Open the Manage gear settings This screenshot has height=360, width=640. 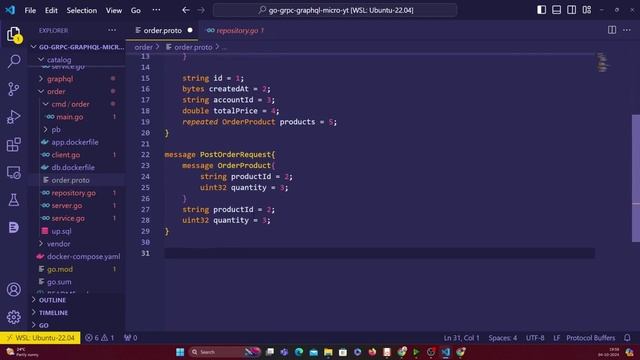pyautogui.click(x=13, y=317)
